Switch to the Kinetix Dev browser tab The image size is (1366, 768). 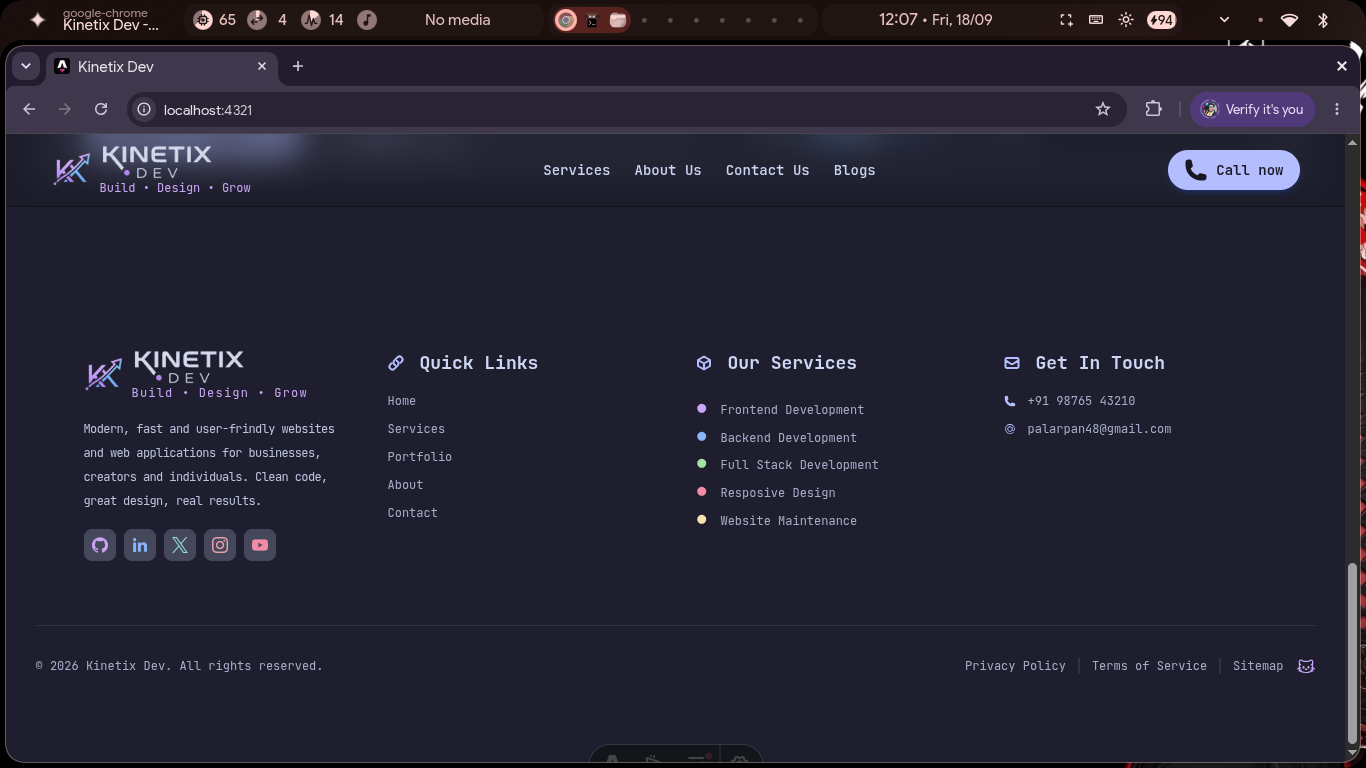pos(161,66)
